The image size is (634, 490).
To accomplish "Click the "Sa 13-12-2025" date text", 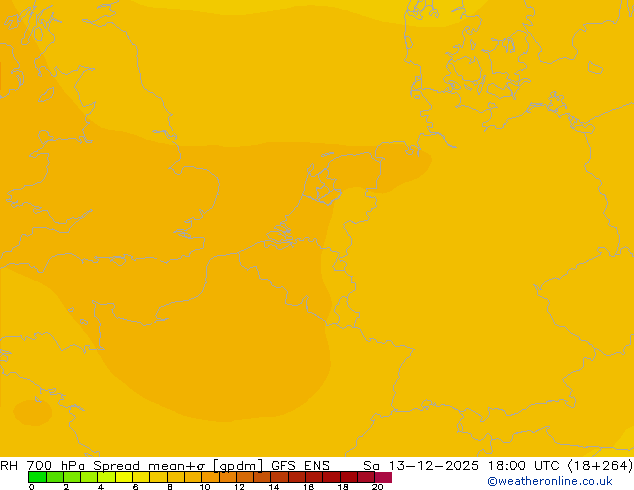I will point(421,466).
